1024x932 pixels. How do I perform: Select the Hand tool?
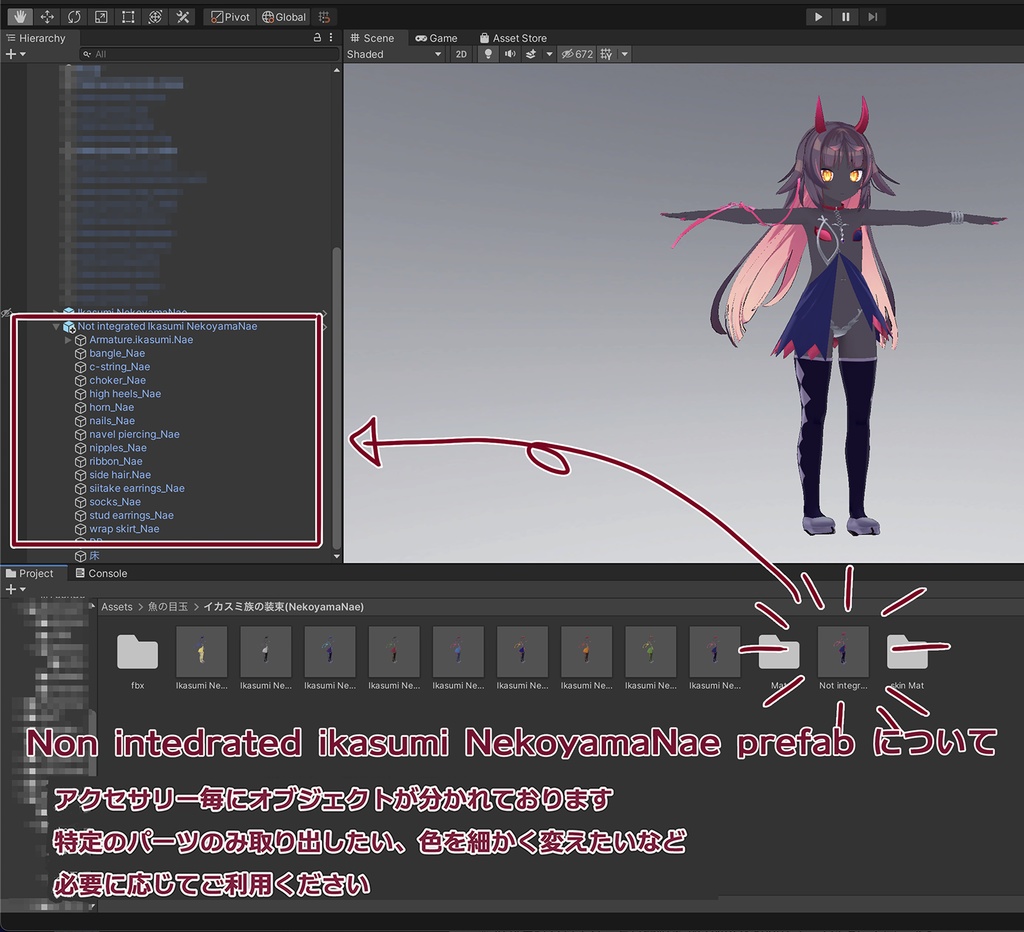(x=20, y=16)
